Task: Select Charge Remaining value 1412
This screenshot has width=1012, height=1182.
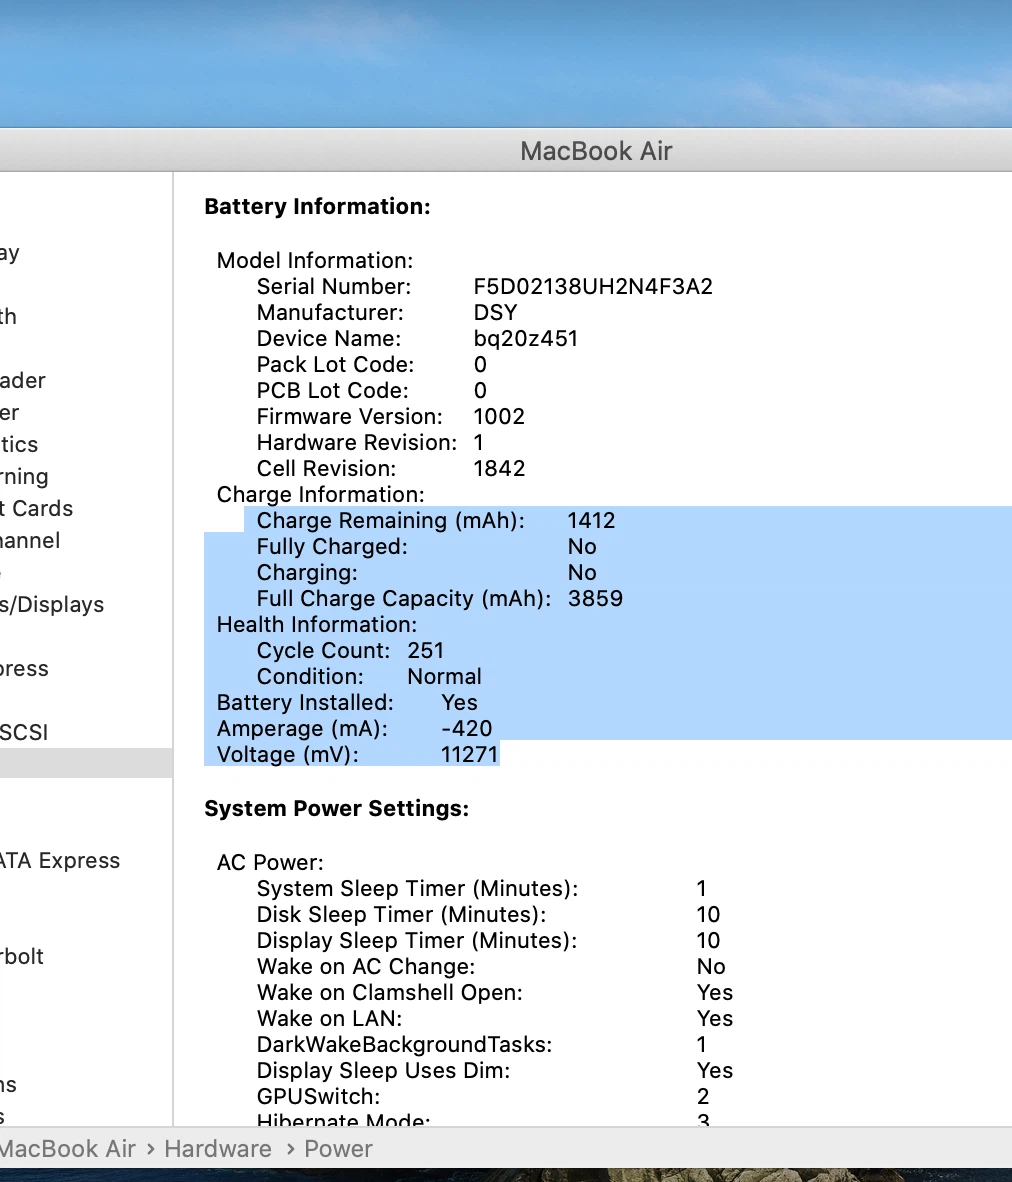Action: point(591,520)
